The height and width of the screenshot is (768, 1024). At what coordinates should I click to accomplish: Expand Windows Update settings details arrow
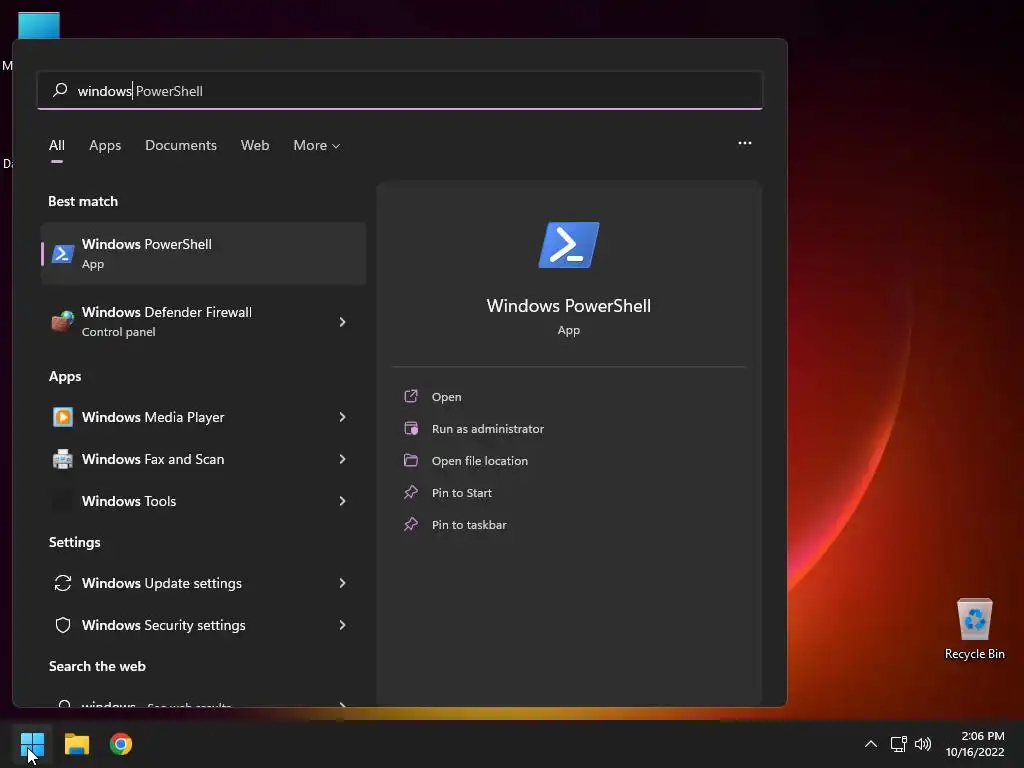coord(342,583)
